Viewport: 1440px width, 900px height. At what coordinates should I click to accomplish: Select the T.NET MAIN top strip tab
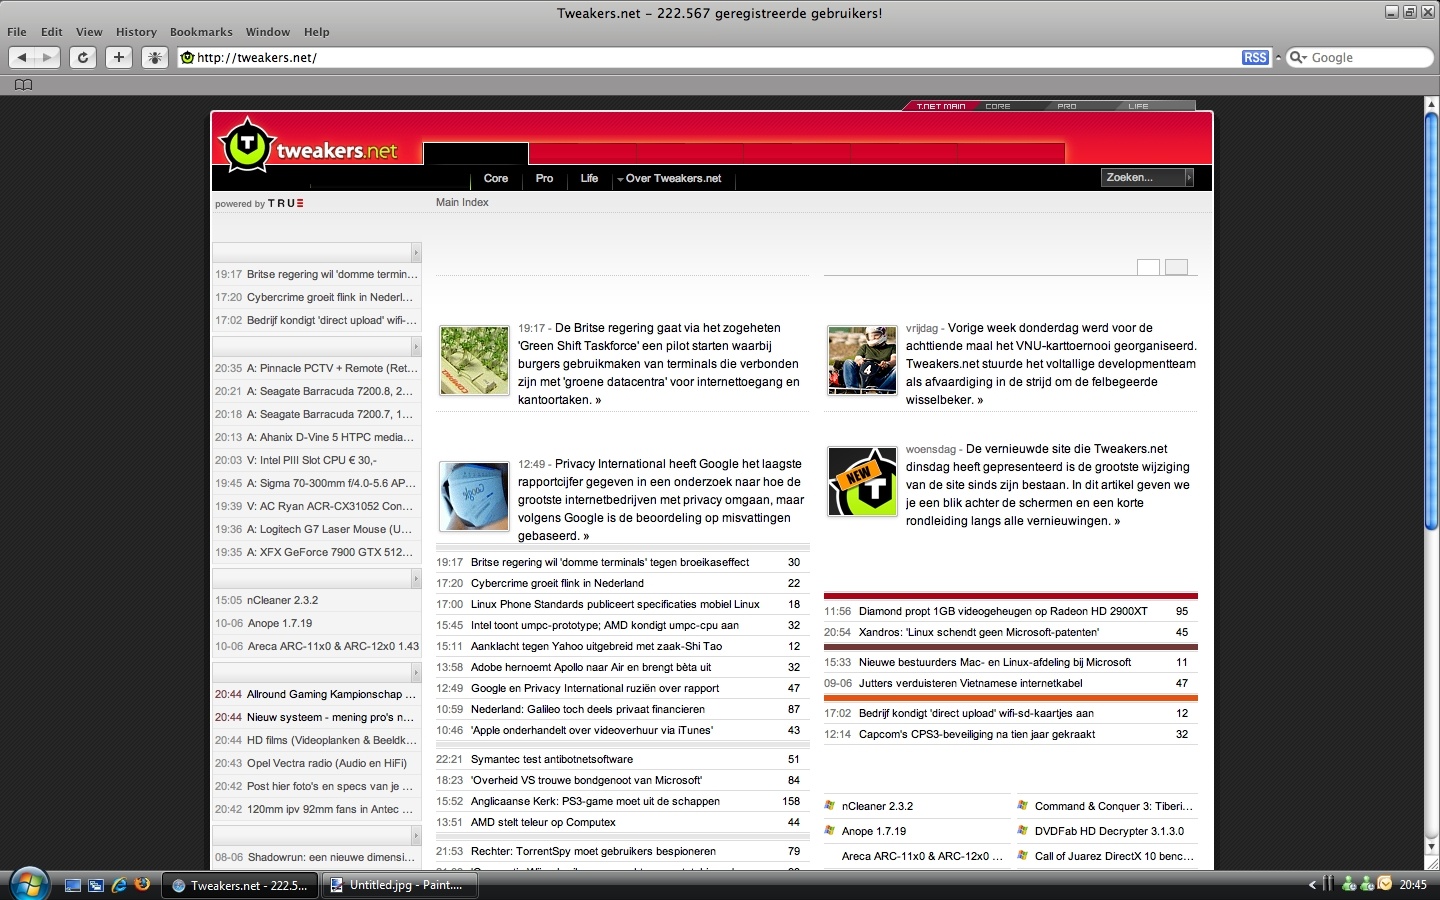click(x=941, y=106)
